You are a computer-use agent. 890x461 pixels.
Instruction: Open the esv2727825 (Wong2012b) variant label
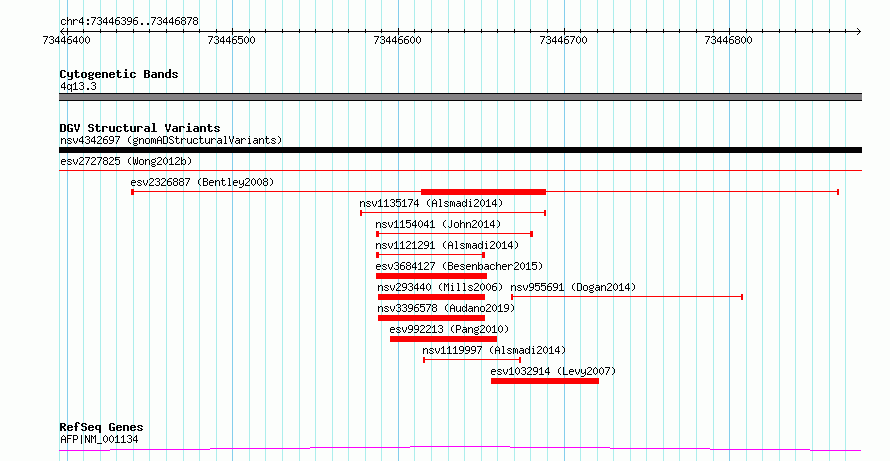(126, 161)
